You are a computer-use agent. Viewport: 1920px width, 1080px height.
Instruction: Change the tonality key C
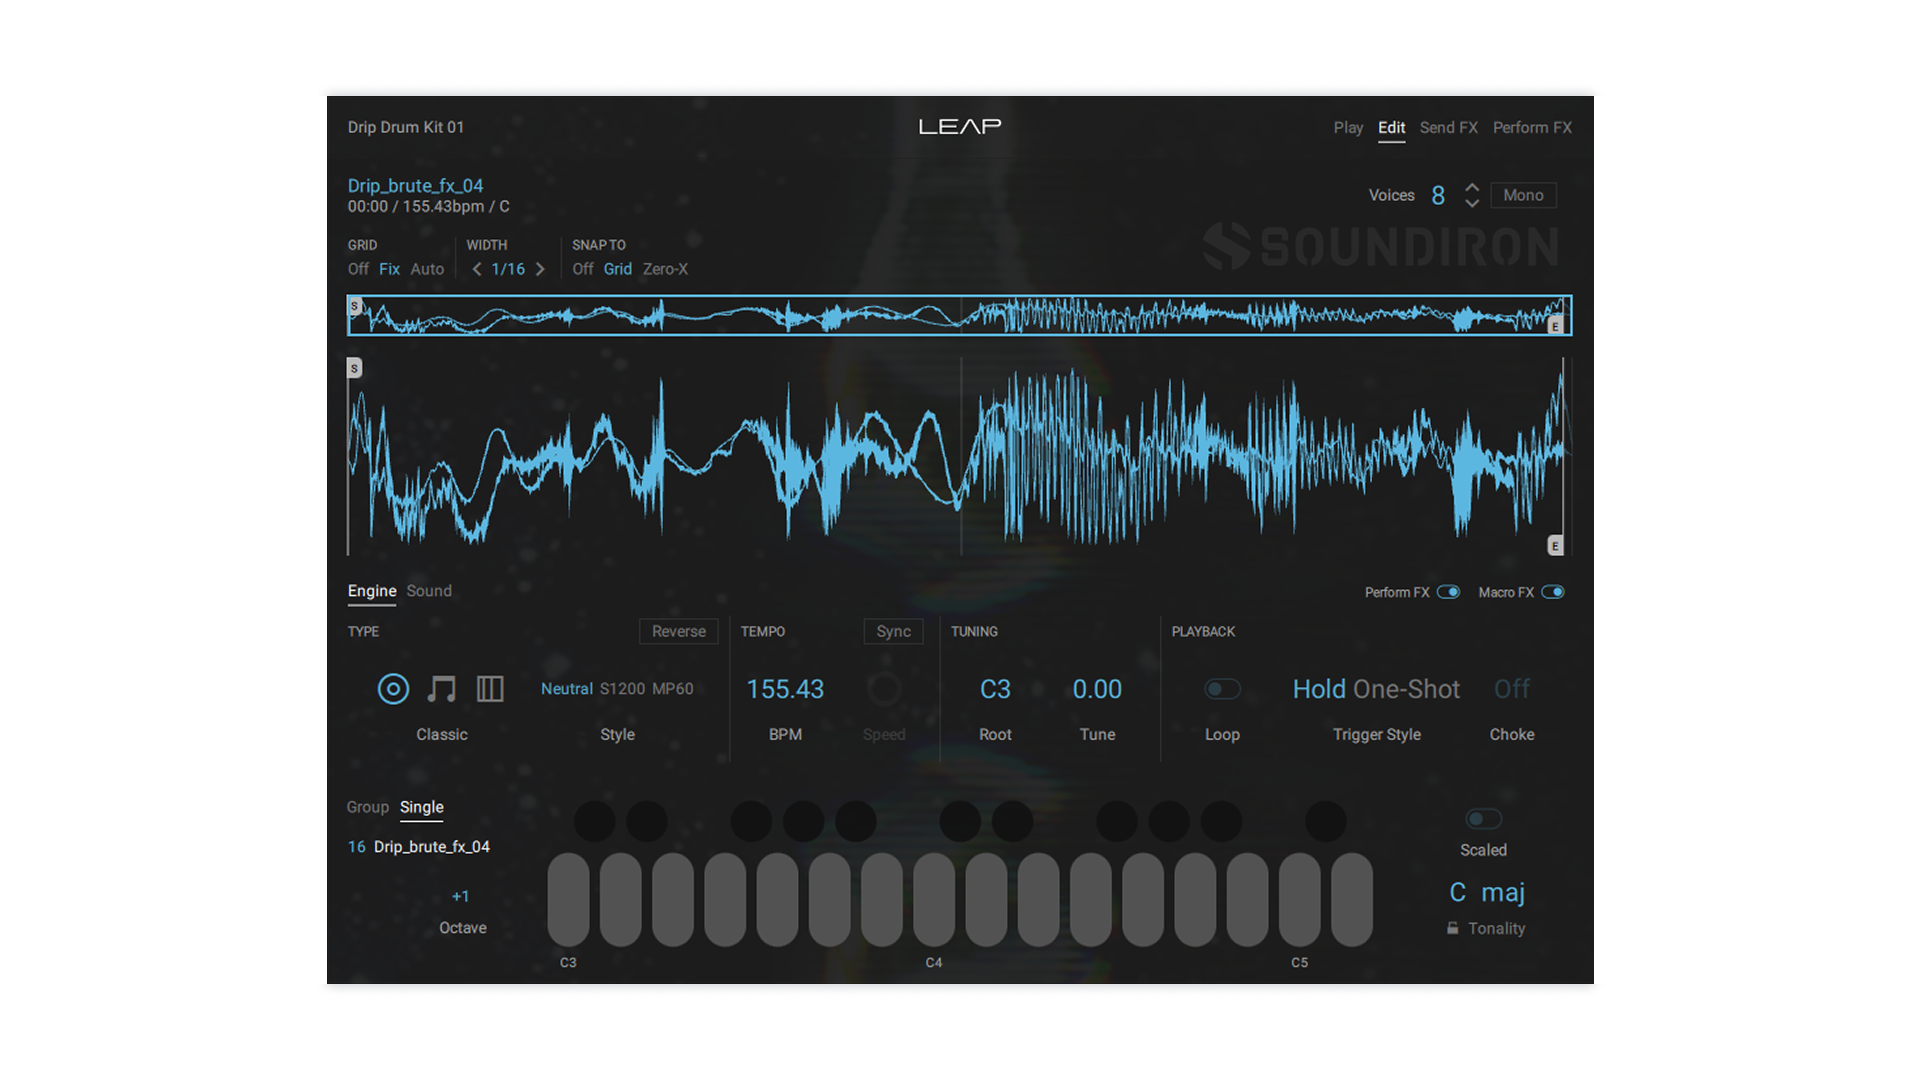click(x=1458, y=892)
